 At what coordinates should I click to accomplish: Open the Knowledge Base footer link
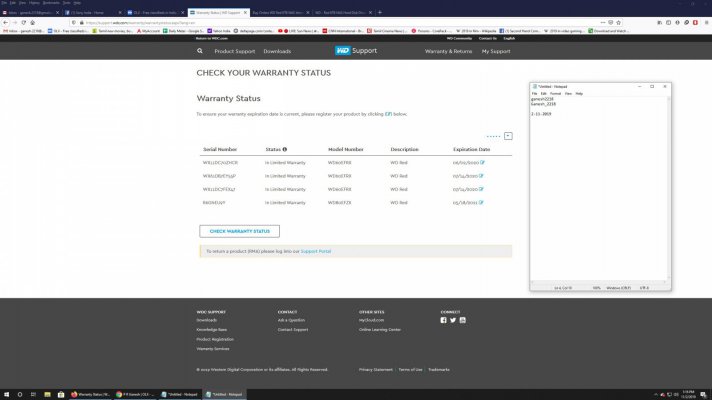pos(212,330)
